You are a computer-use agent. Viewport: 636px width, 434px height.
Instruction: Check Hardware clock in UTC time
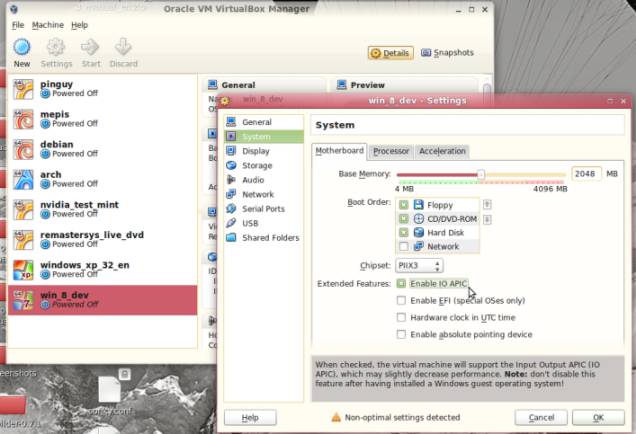tap(401, 317)
